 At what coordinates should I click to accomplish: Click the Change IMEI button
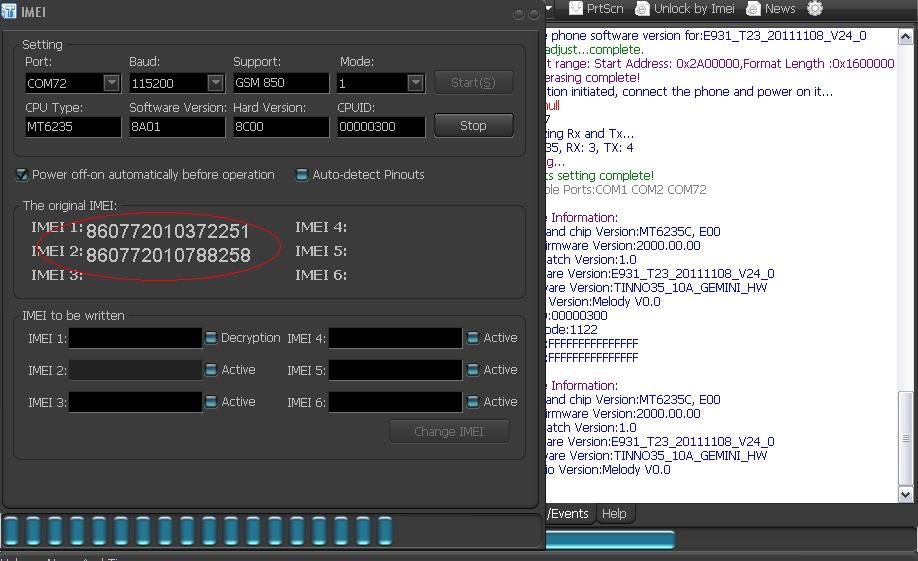(449, 431)
